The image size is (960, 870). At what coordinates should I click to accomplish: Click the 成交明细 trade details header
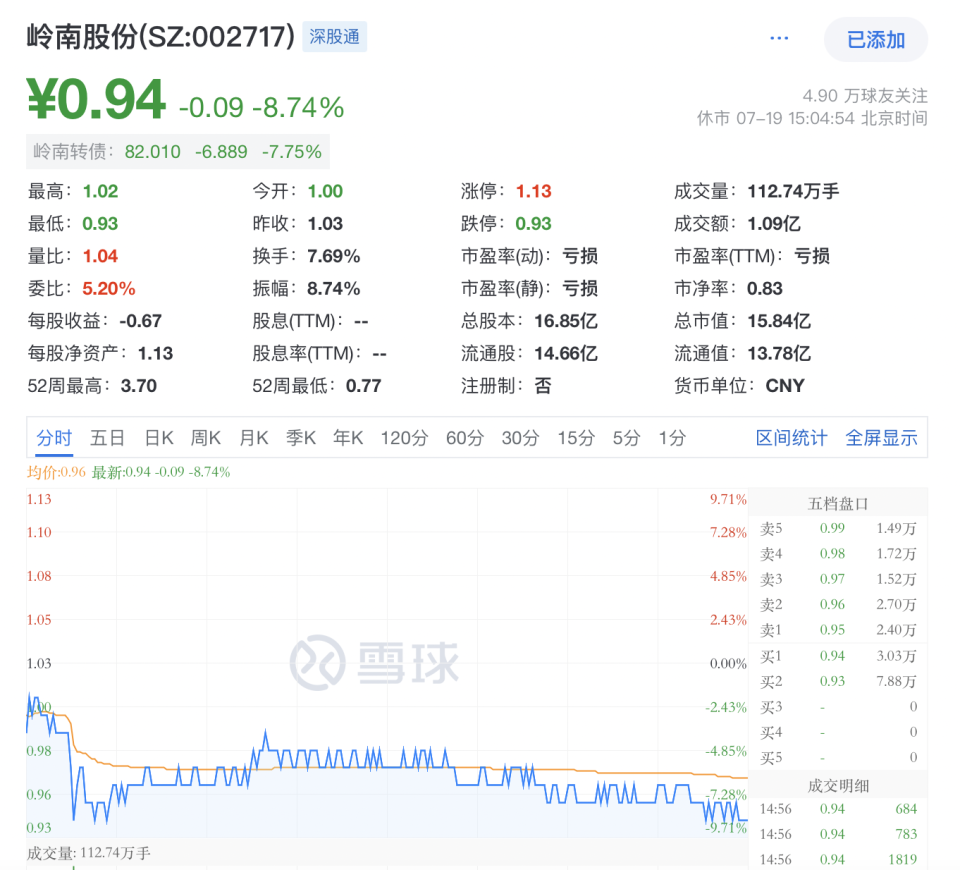(x=838, y=786)
